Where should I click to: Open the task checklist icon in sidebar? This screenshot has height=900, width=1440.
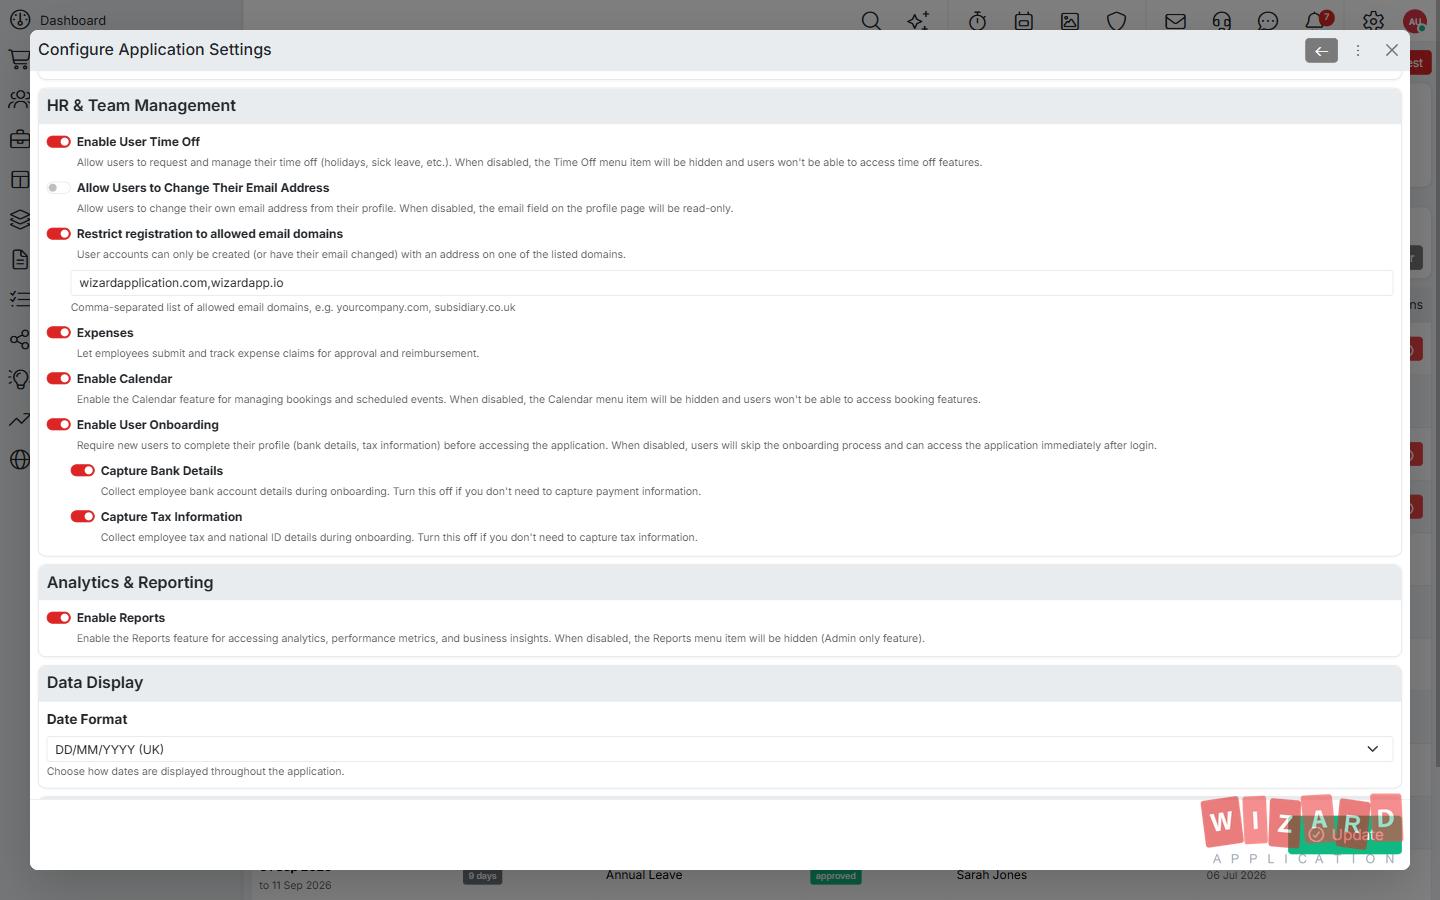[x=20, y=300]
